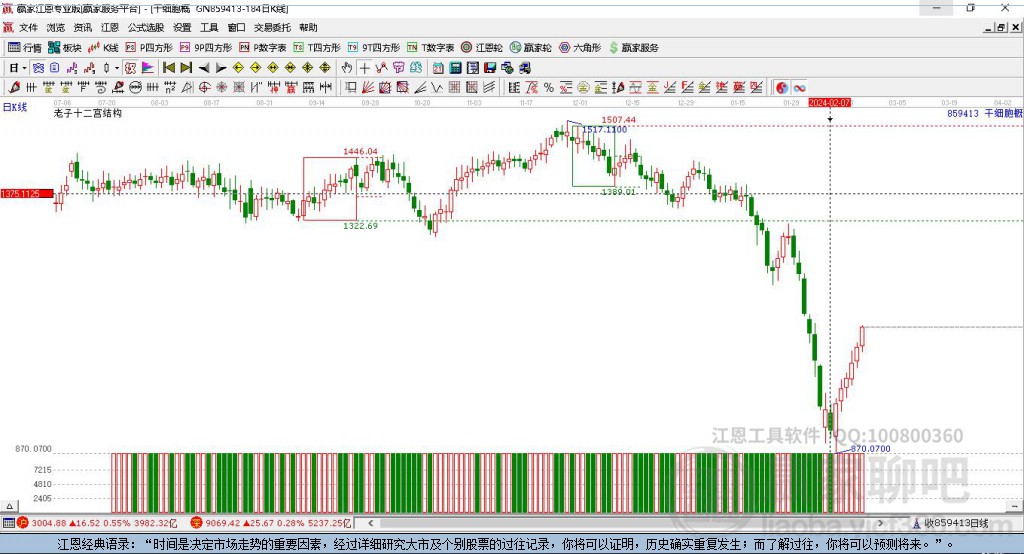The height and width of the screenshot is (554, 1024).
Task: Select the hand pan tool
Action: coord(347,68)
